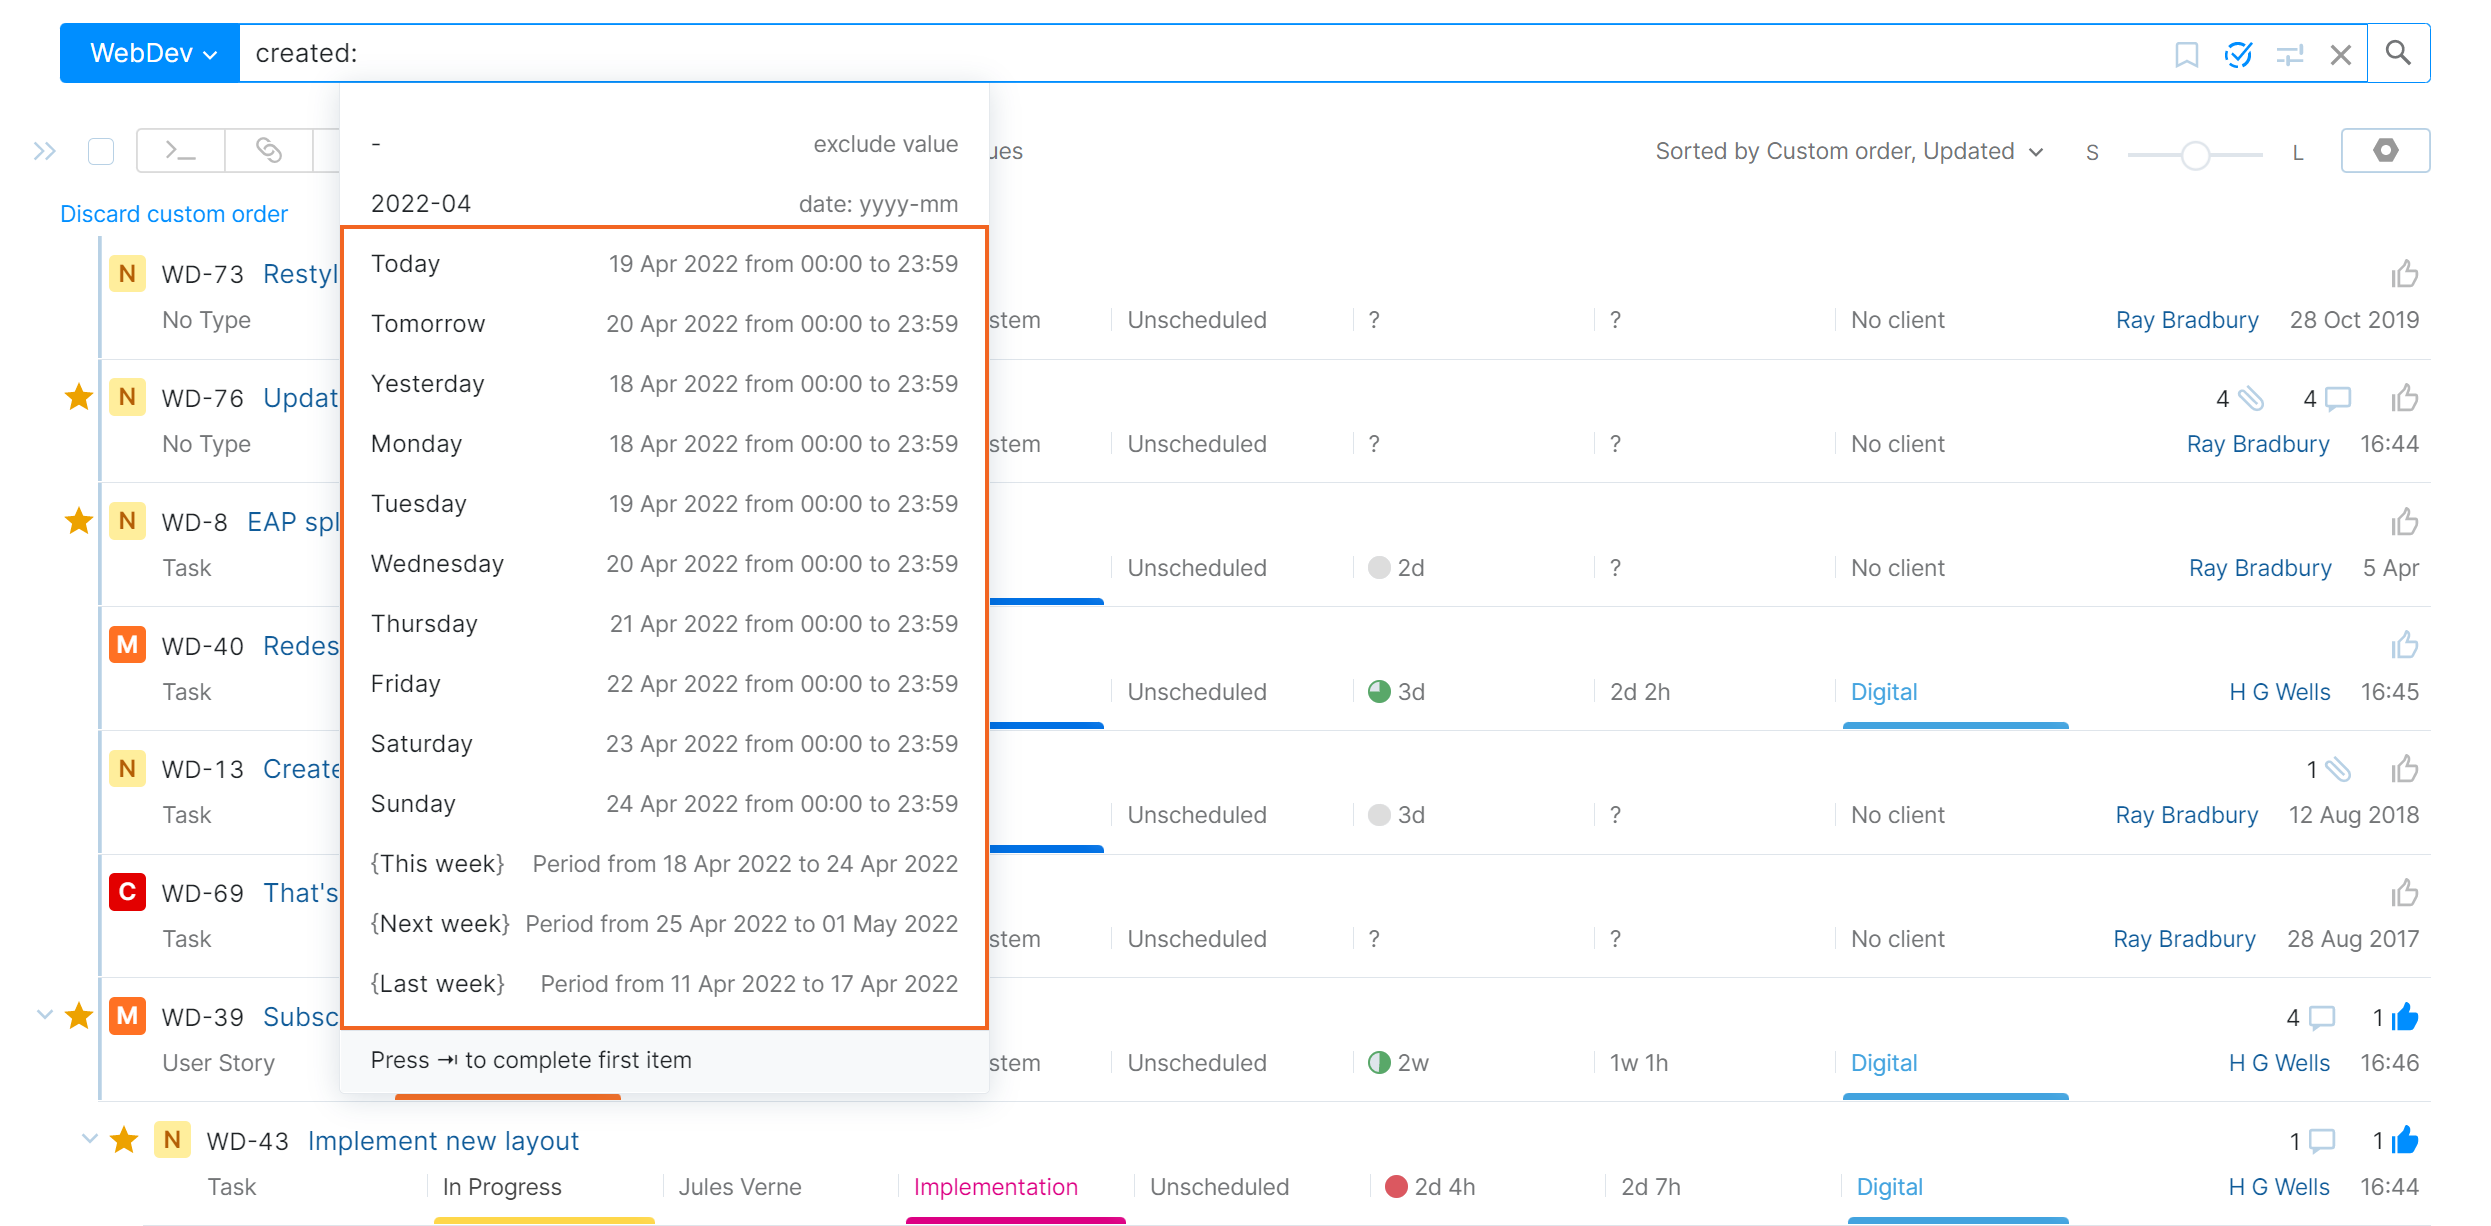Unstar issue WD-76
The width and height of the screenshot is (2491, 1226).
79,397
